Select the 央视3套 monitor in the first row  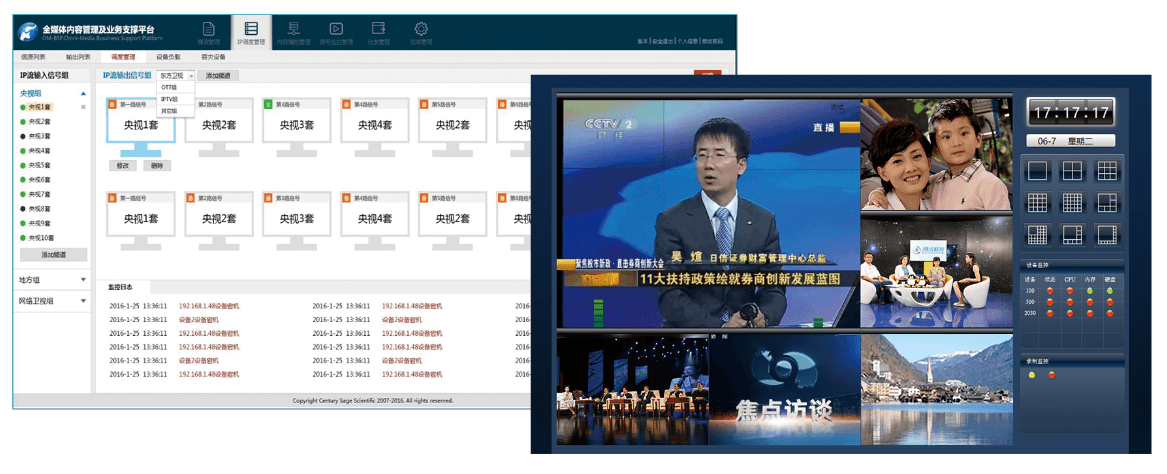[297, 125]
